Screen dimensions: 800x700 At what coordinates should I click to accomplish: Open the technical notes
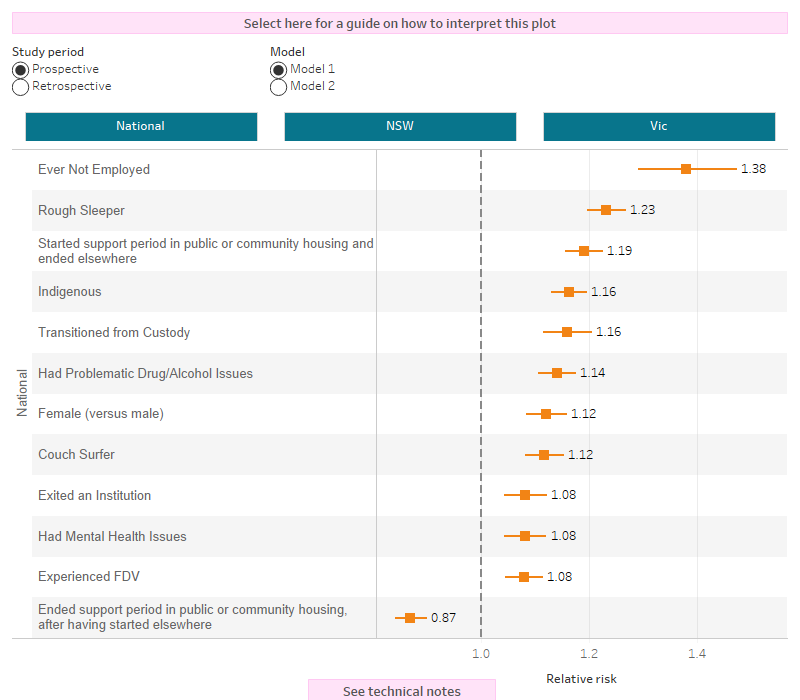tap(400, 691)
